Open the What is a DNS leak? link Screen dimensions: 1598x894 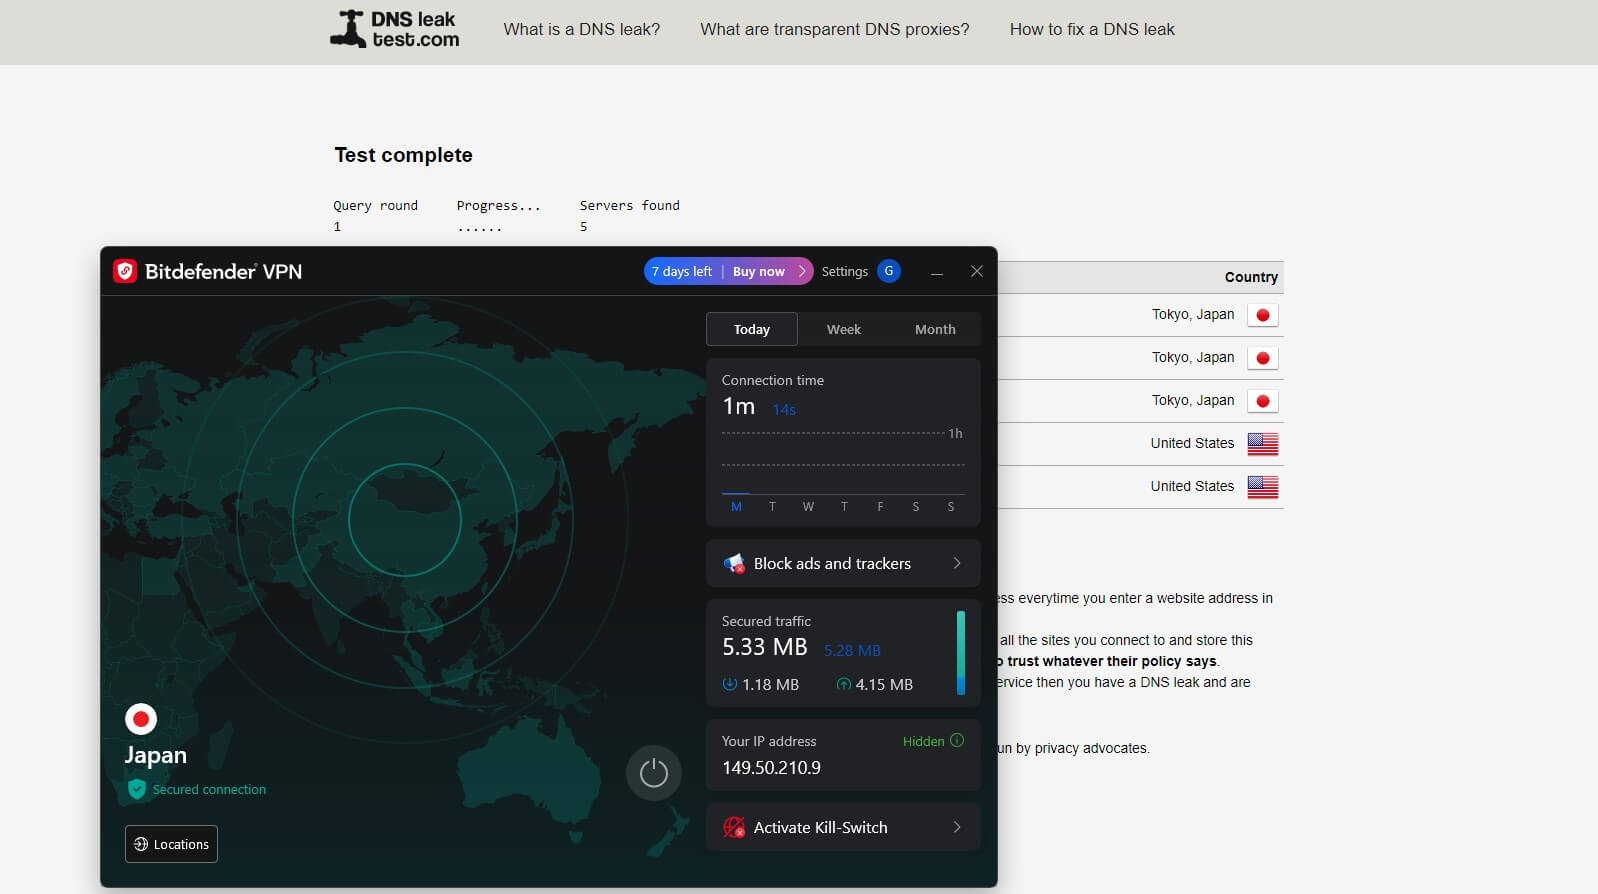582,29
